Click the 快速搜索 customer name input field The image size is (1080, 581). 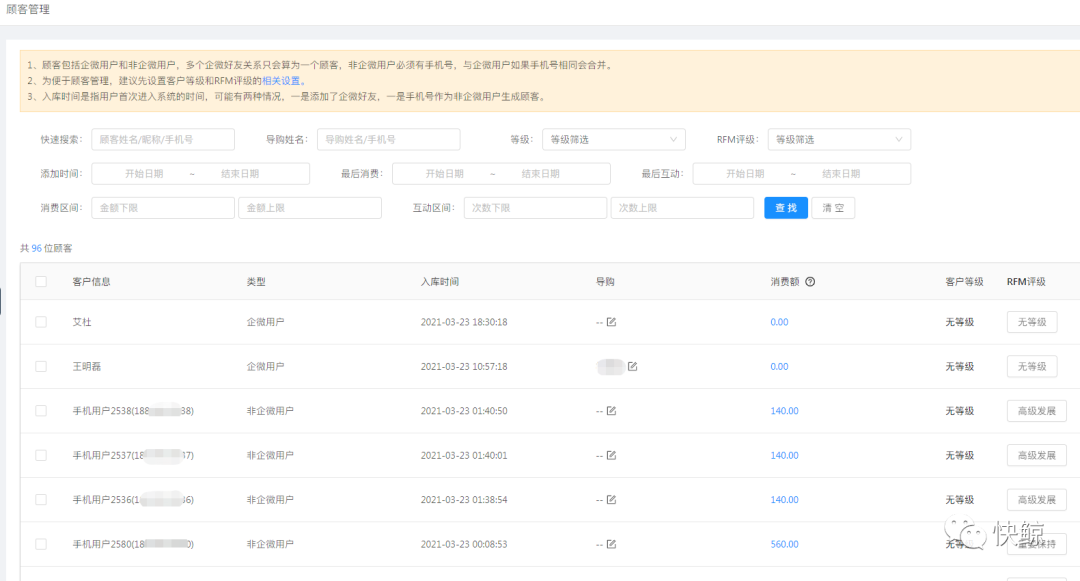(x=162, y=140)
